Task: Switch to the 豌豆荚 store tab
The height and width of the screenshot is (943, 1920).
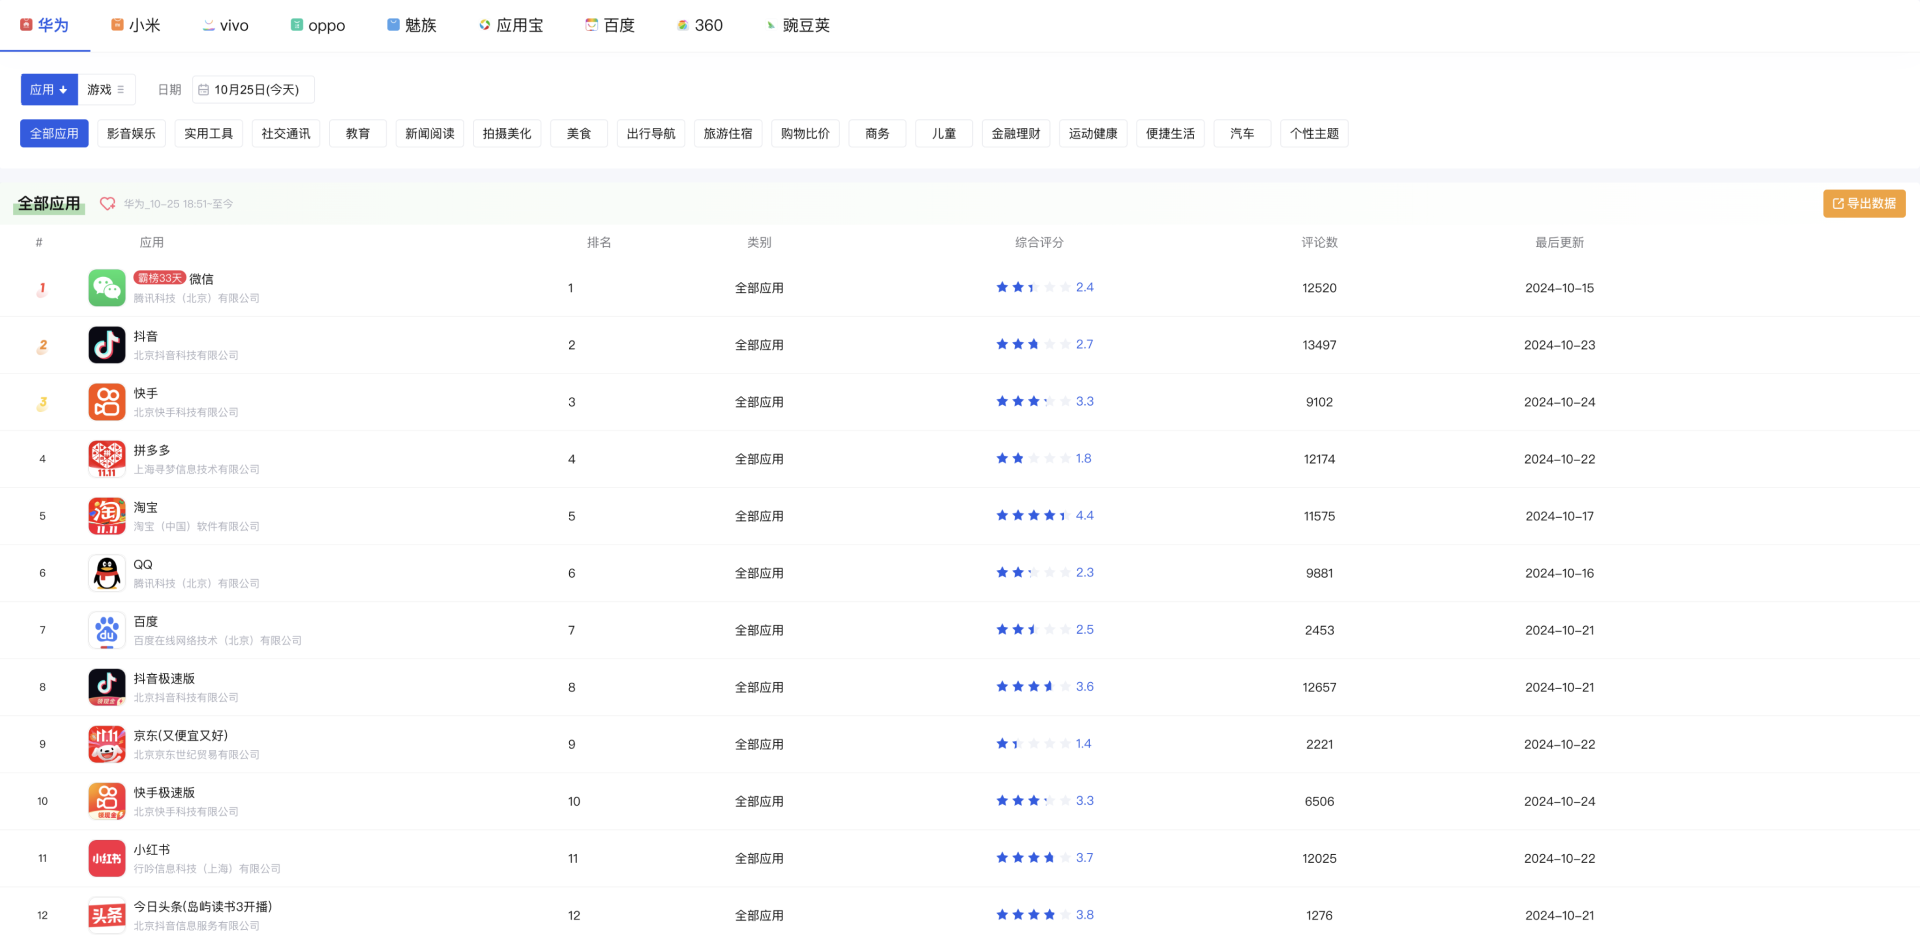Action: click(x=797, y=25)
